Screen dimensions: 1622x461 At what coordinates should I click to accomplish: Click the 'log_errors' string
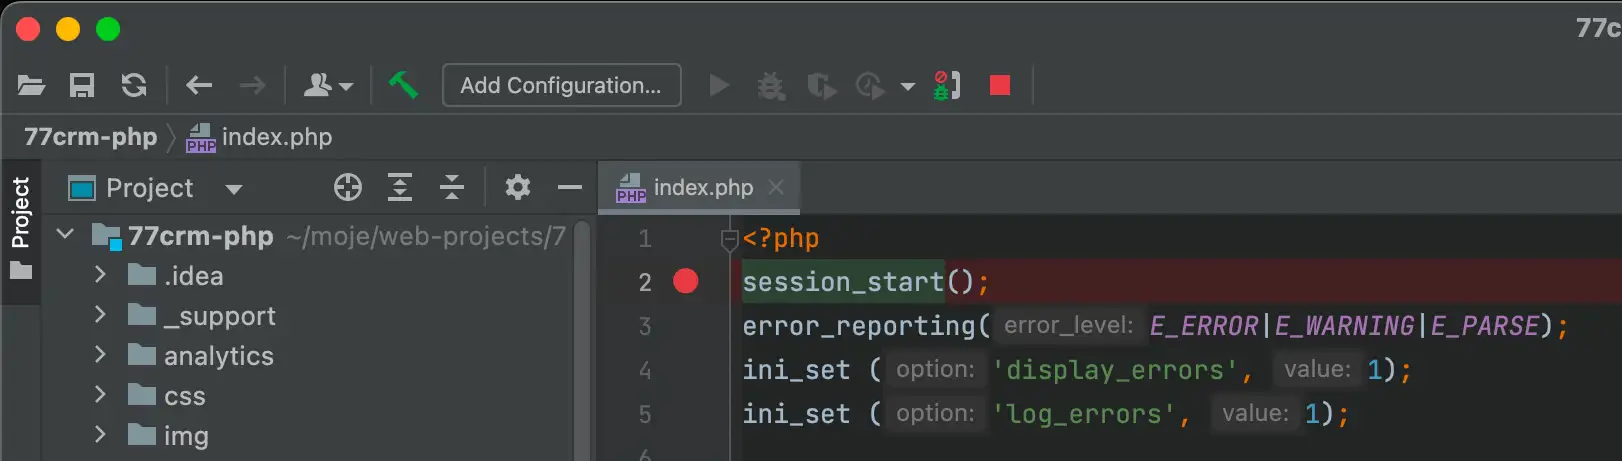[1084, 415]
